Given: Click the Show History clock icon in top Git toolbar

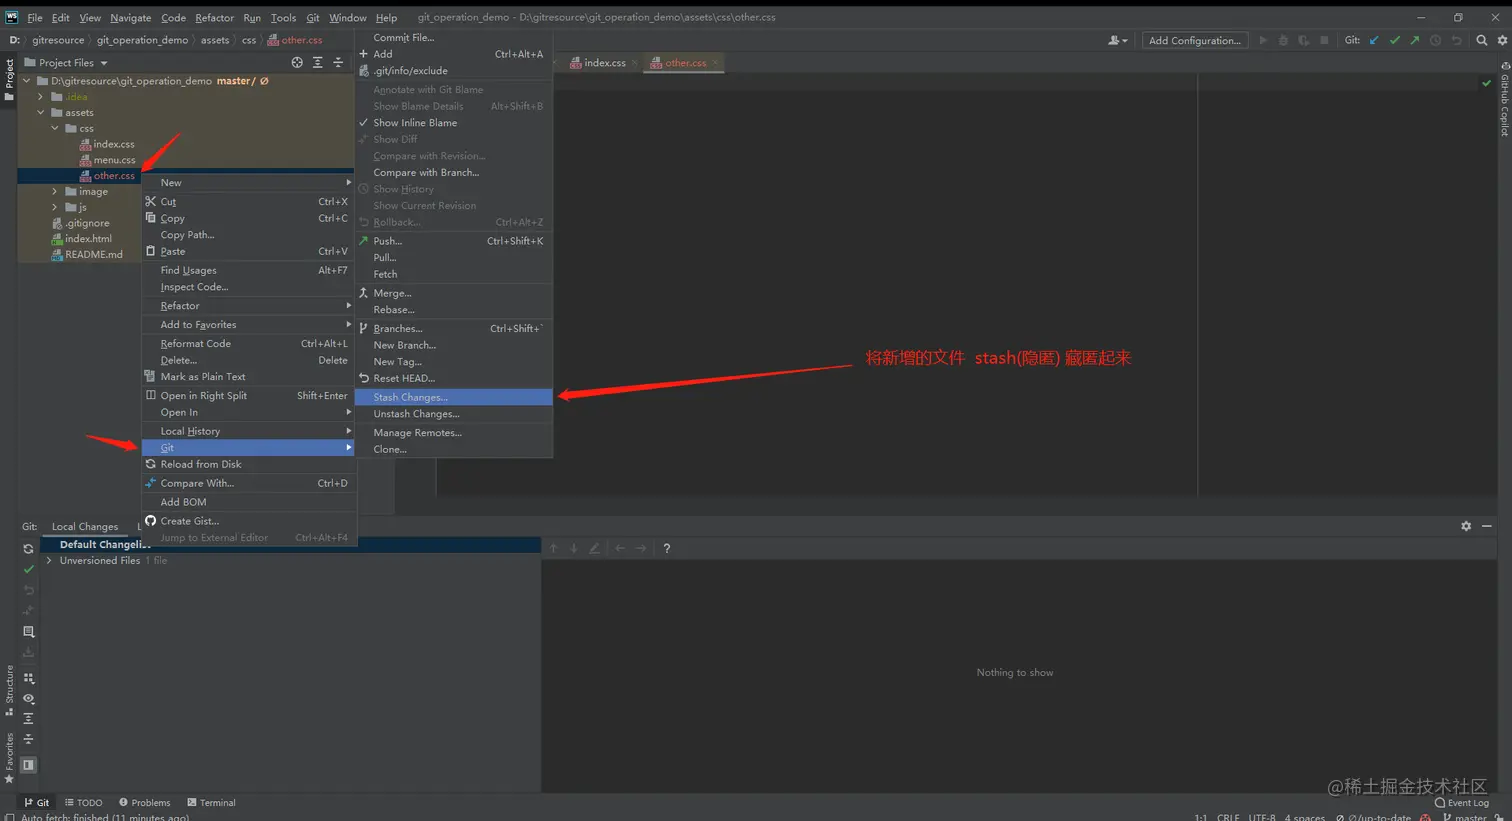Looking at the screenshot, I should [x=1435, y=40].
